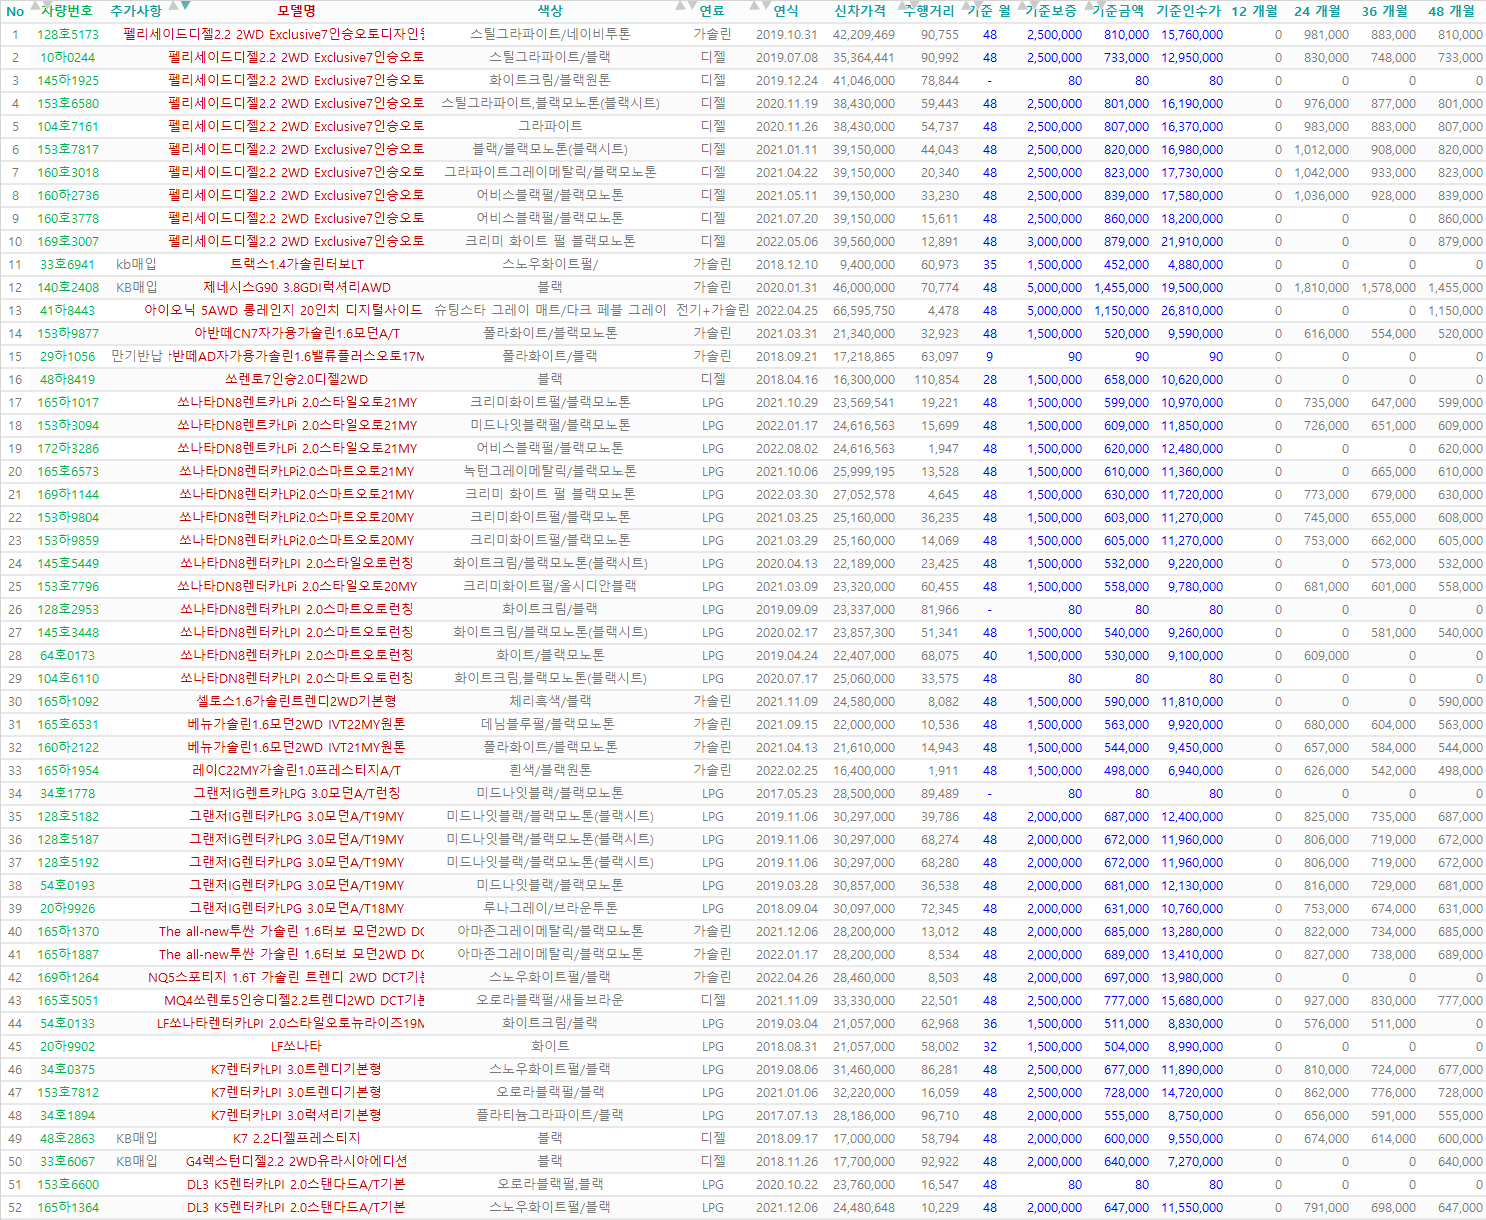This screenshot has width=1486, height=1220.
Task: Select plate number 128호5173
Action: pos(68,34)
